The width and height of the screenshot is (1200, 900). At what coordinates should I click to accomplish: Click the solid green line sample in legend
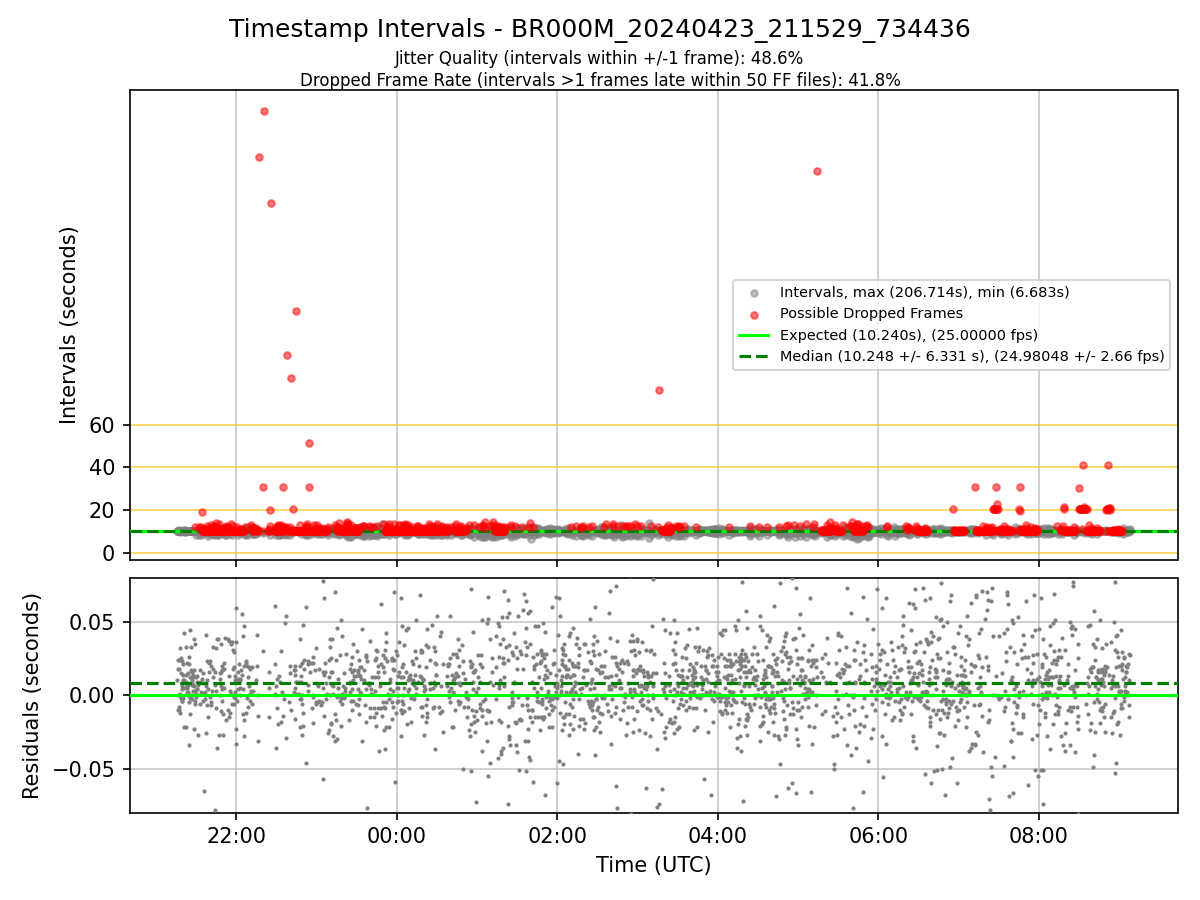[x=755, y=335]
